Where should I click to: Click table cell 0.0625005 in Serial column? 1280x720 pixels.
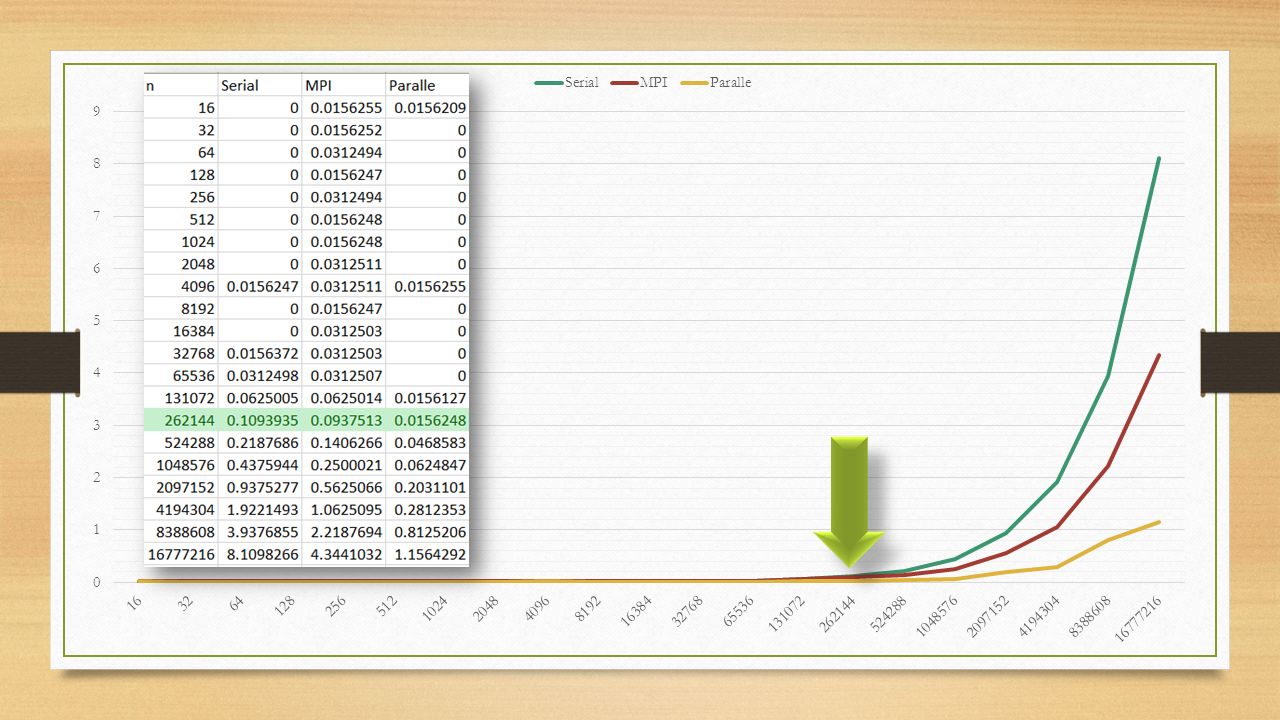[x=262, y=398]
